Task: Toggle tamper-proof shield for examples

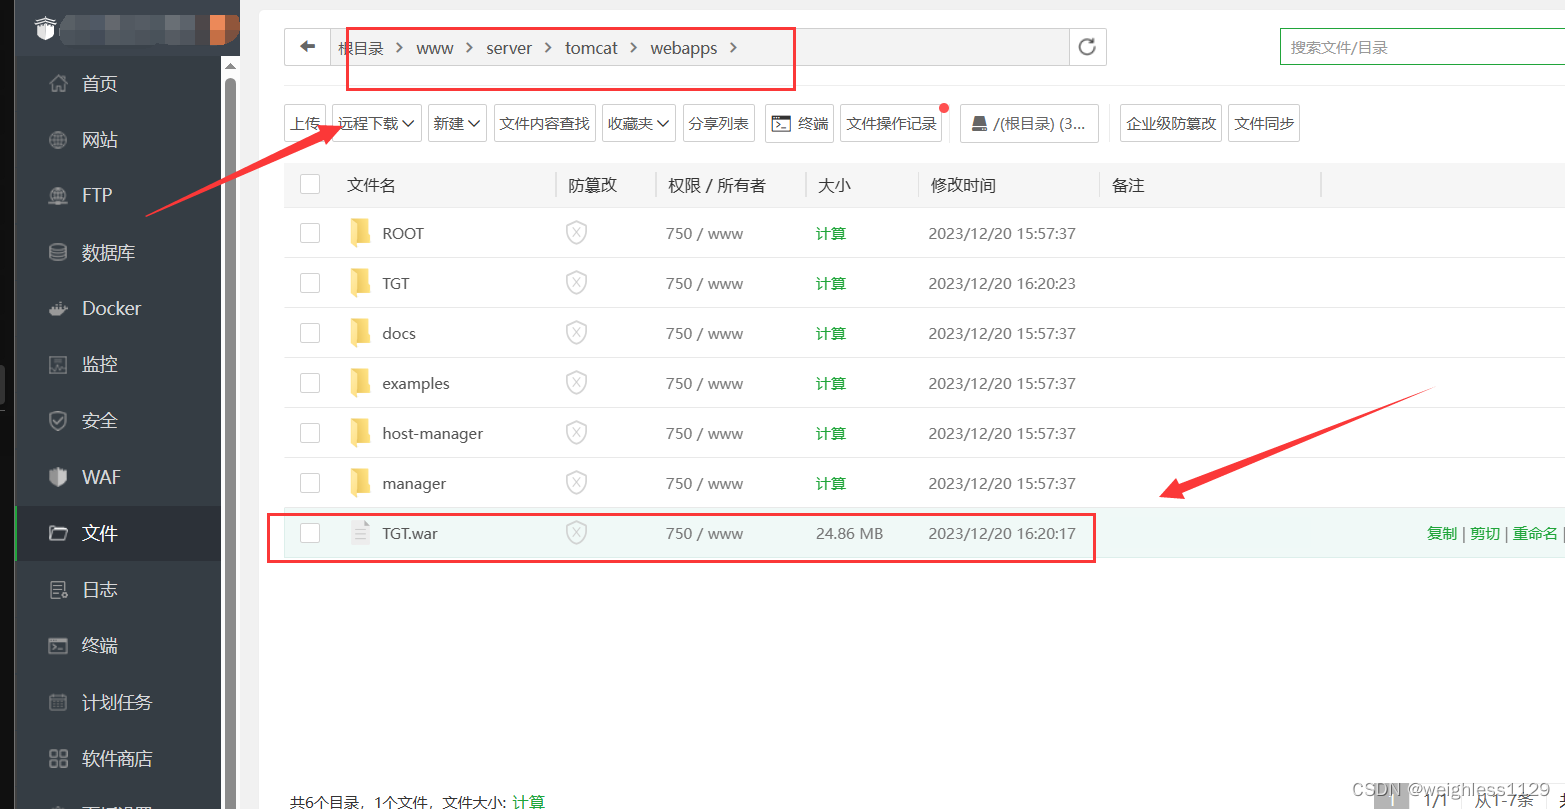Action: 576,383
